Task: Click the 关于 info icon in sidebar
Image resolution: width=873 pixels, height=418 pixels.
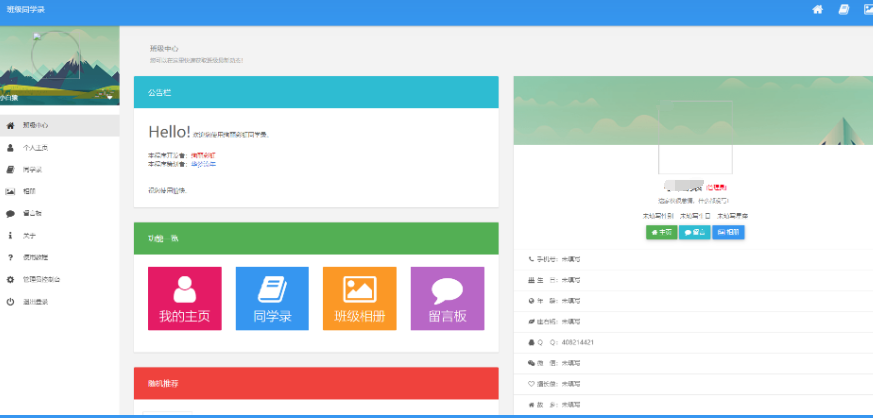Action: coord(11,235)
